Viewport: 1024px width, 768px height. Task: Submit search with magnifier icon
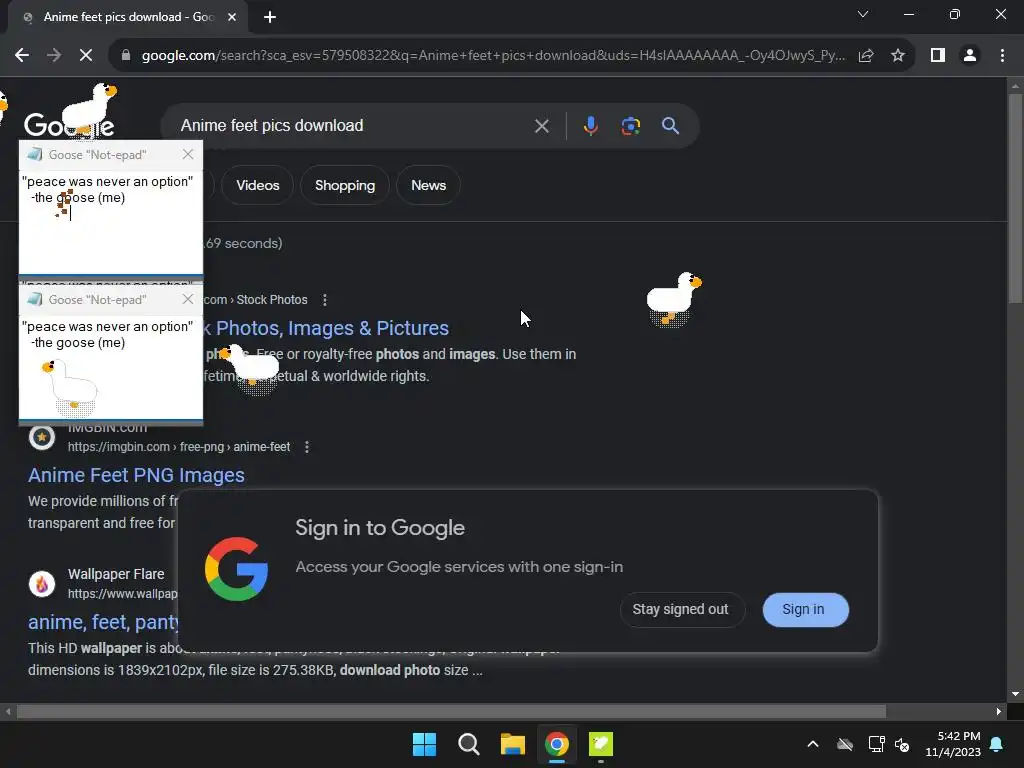[671, 125]
